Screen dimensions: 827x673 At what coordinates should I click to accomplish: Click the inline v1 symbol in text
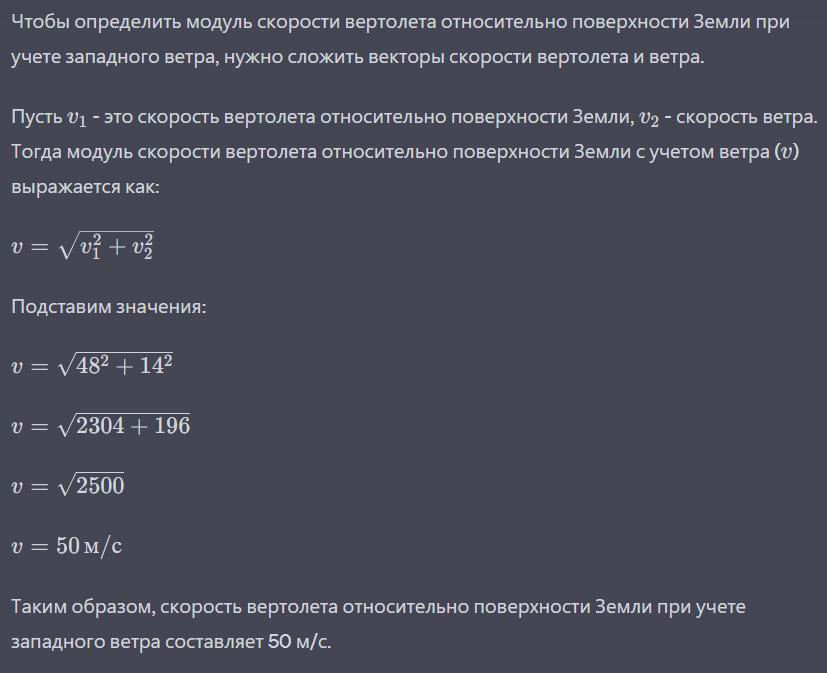tap(77, 118)
